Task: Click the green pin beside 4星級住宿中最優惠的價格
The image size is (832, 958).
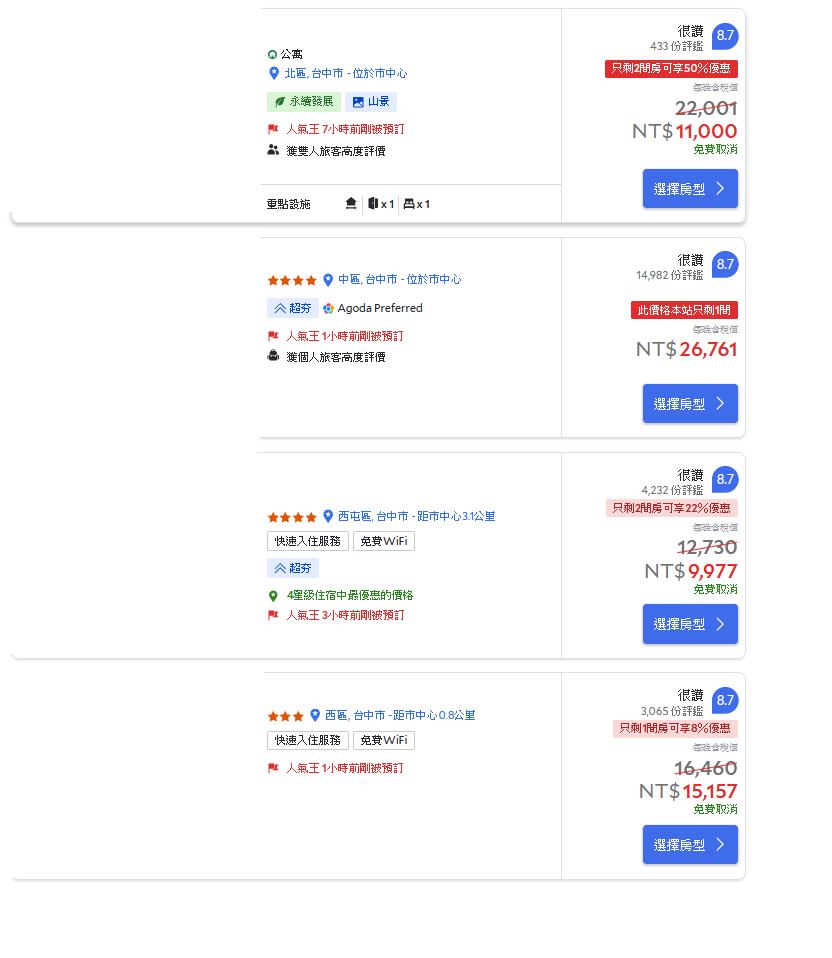Action: (x=273, y=596)
